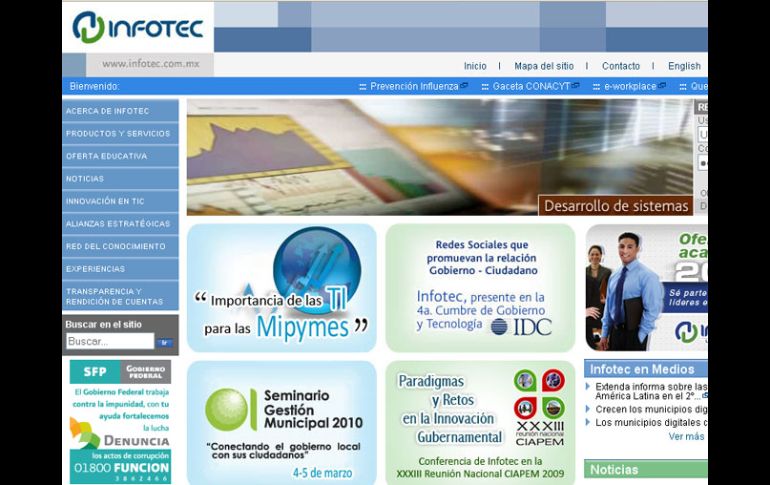This screenshot has height=485, width=770.
Task: Switch site language to English
Action: (684, 66)
